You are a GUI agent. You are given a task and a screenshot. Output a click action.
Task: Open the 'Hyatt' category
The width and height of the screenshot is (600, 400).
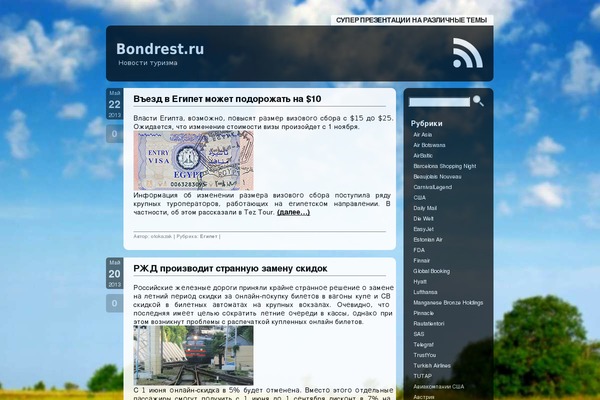click(x=420, y=282)
